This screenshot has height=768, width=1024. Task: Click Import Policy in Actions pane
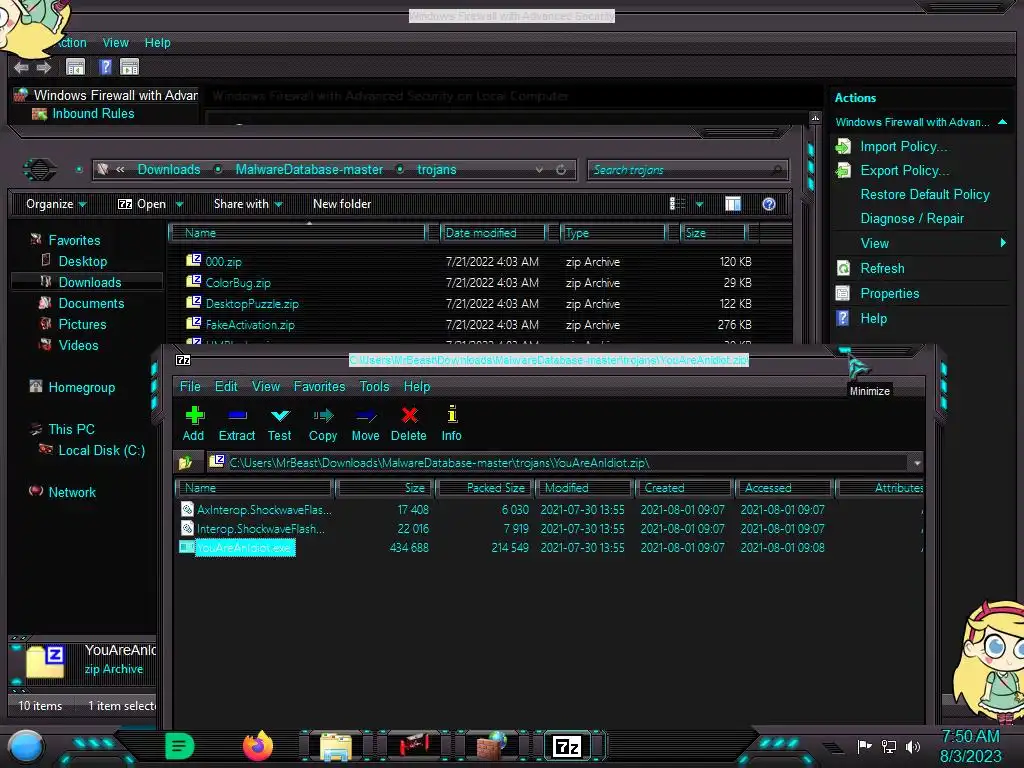point(903,146)
